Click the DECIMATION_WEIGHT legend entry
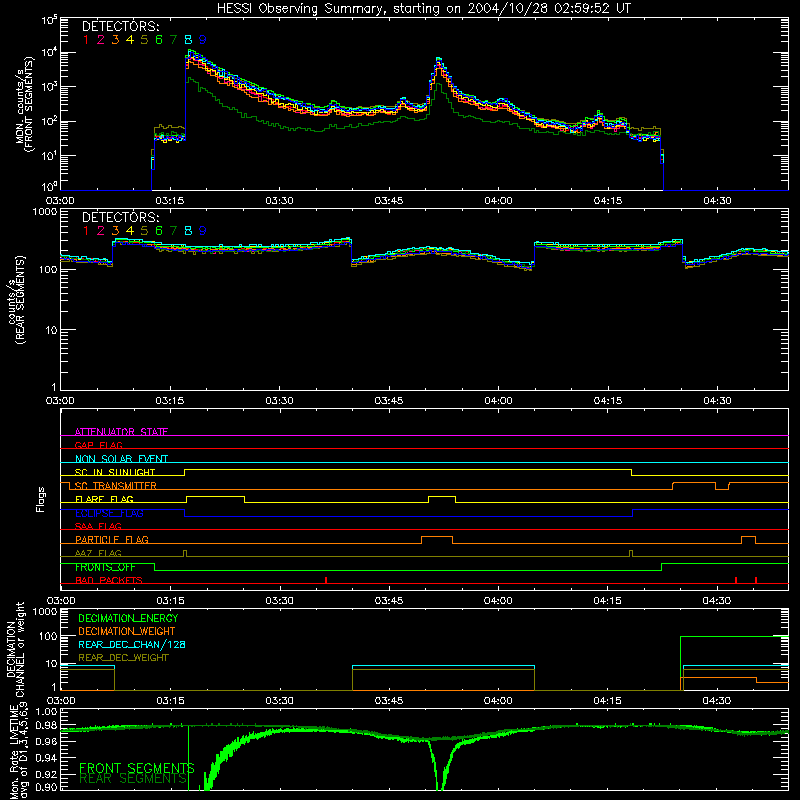 pos(127,631)
